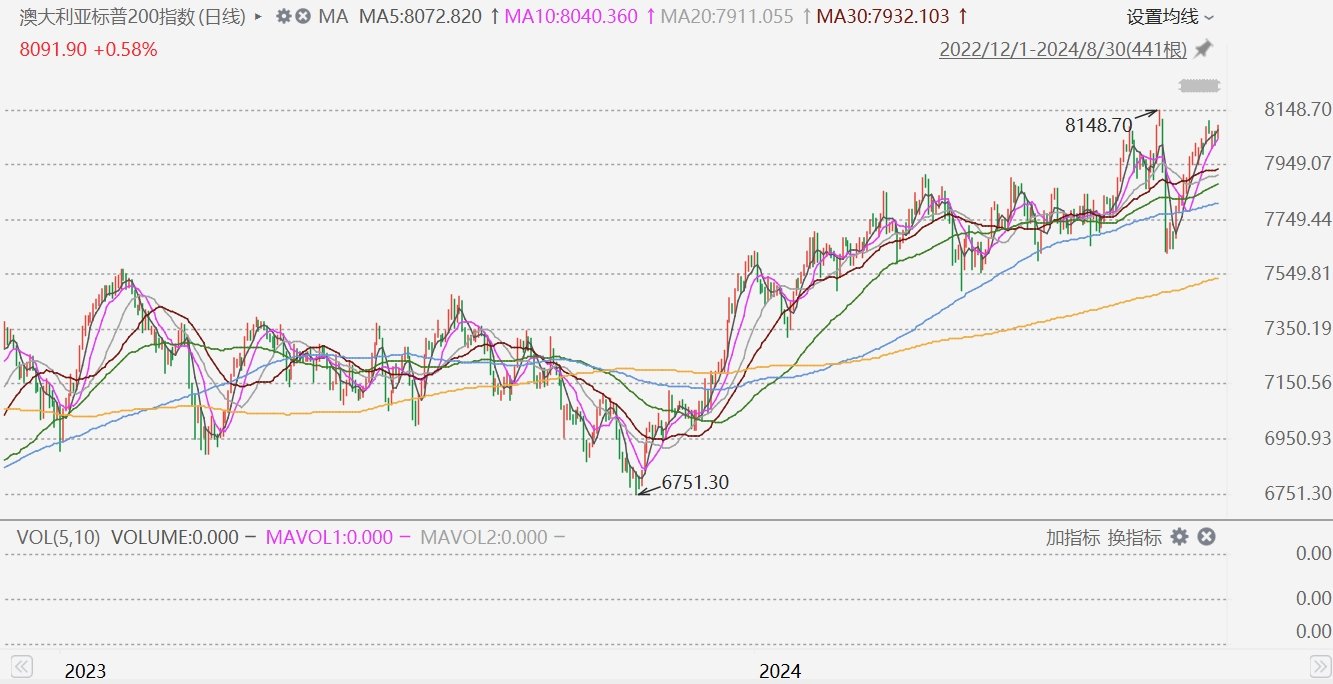Open VOL indicator settings gear
Viewport: 1333px width, 684px height.
(x=1180, y=537)
